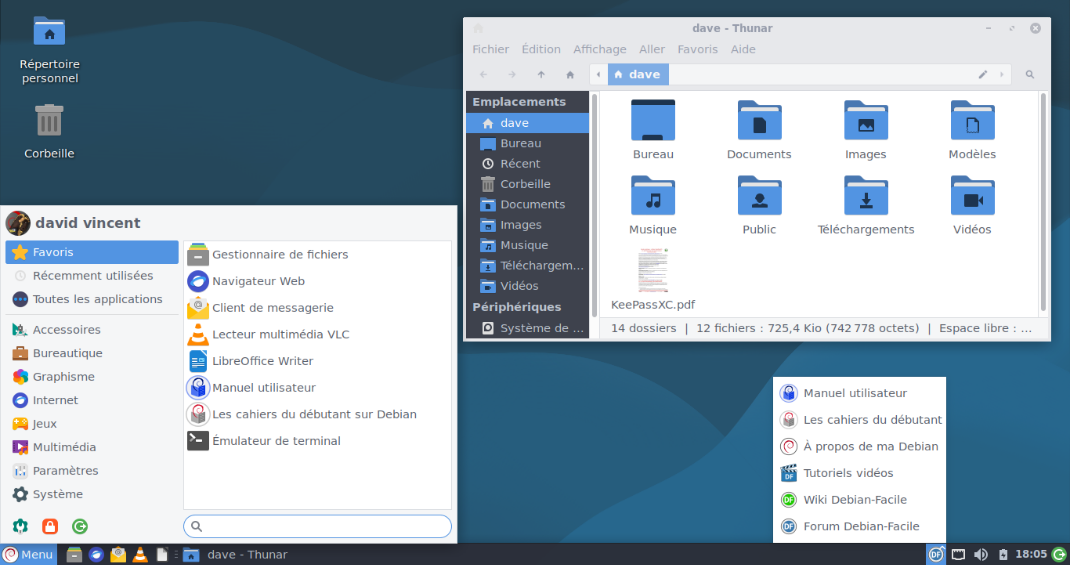Open the Vidéos folder icon in file view
This screenshot has height=565, width=1070.
click(x=972, y=196)
